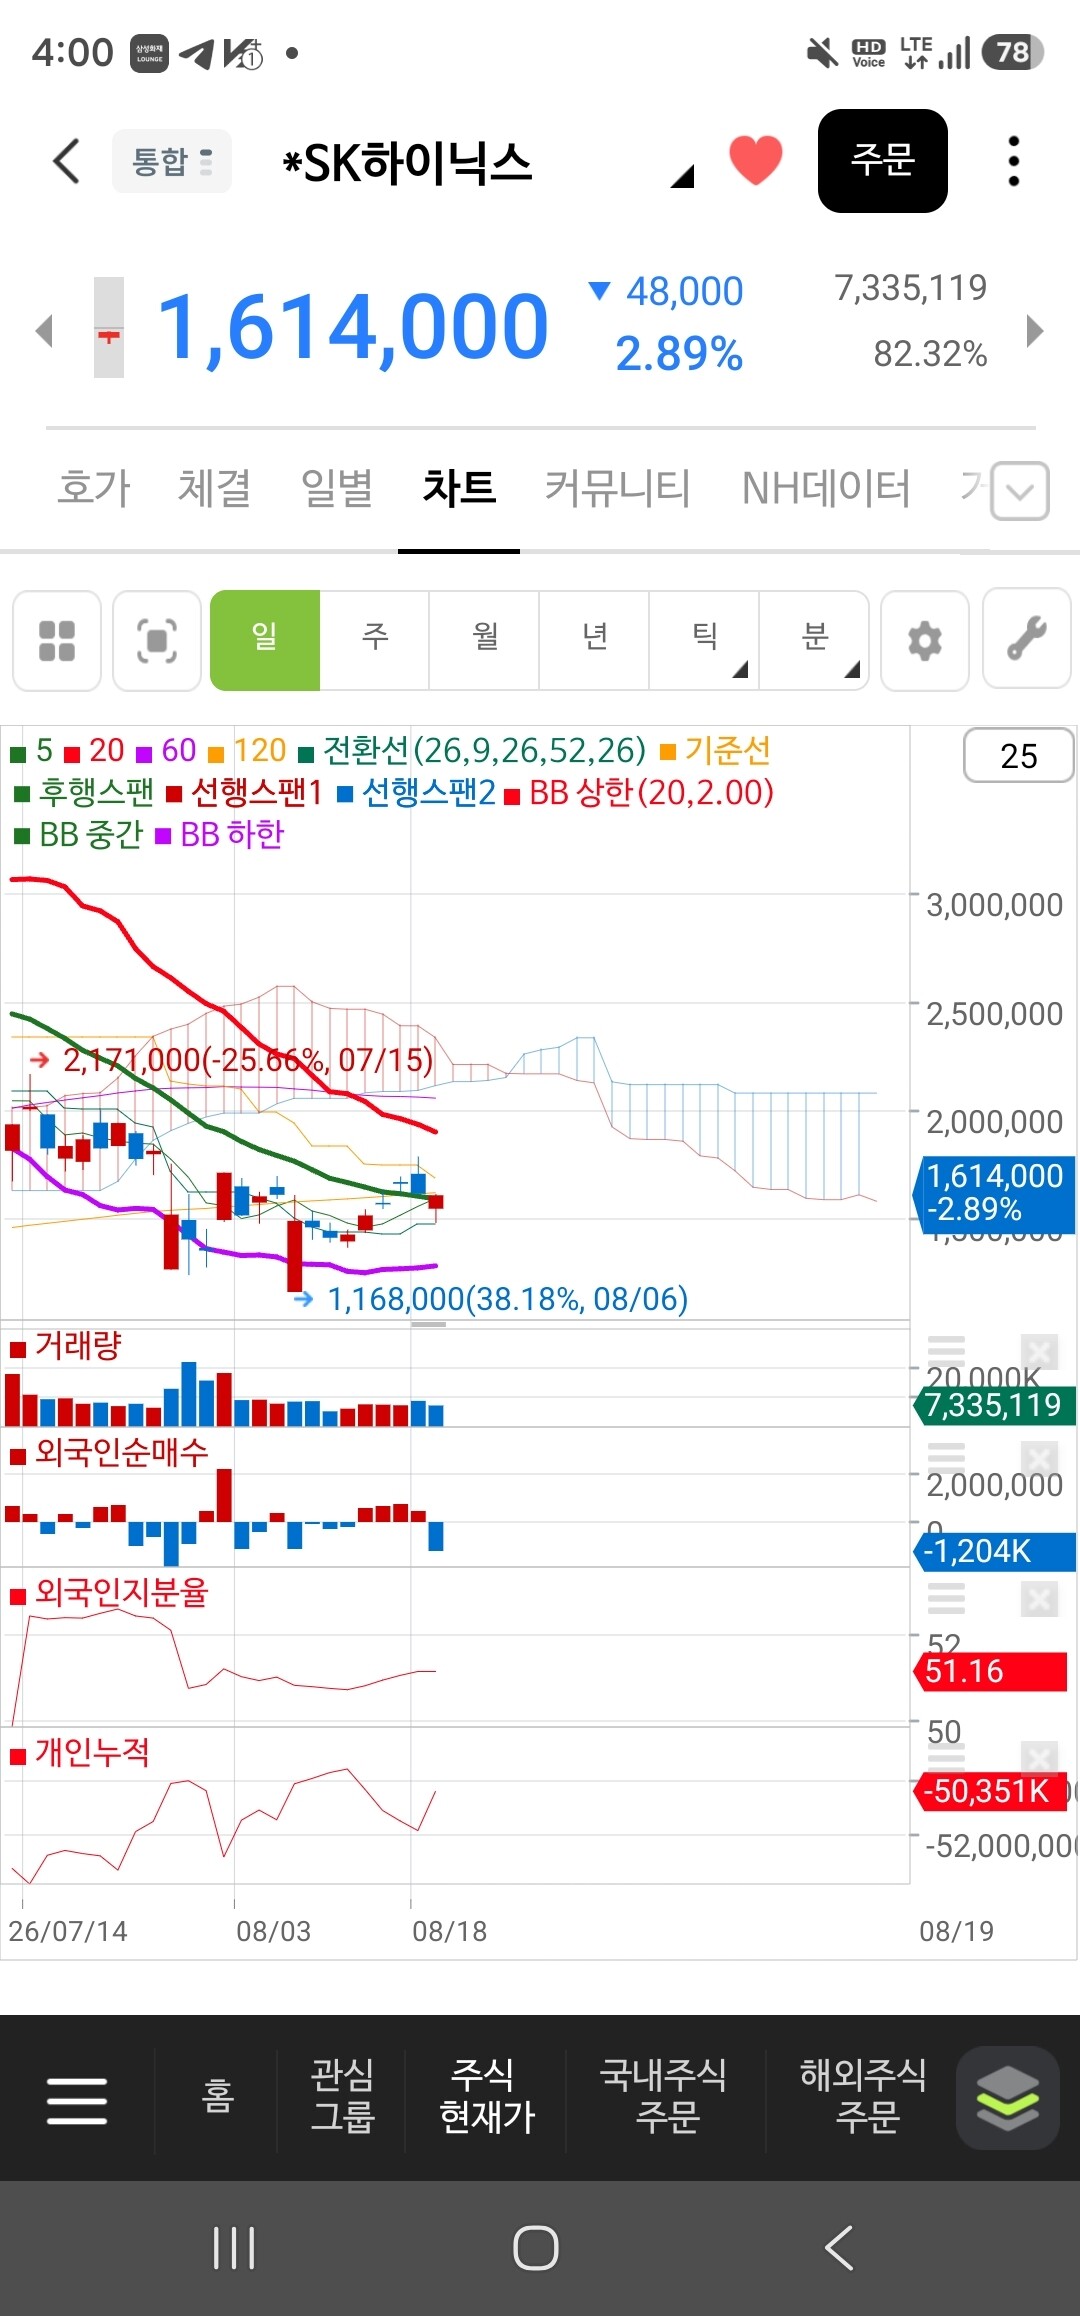Viewport: 1080px width, 2316px height.
Task: Open the 분 minute interval dropdown
Action: pyautogui.click(x=814, y=640)
